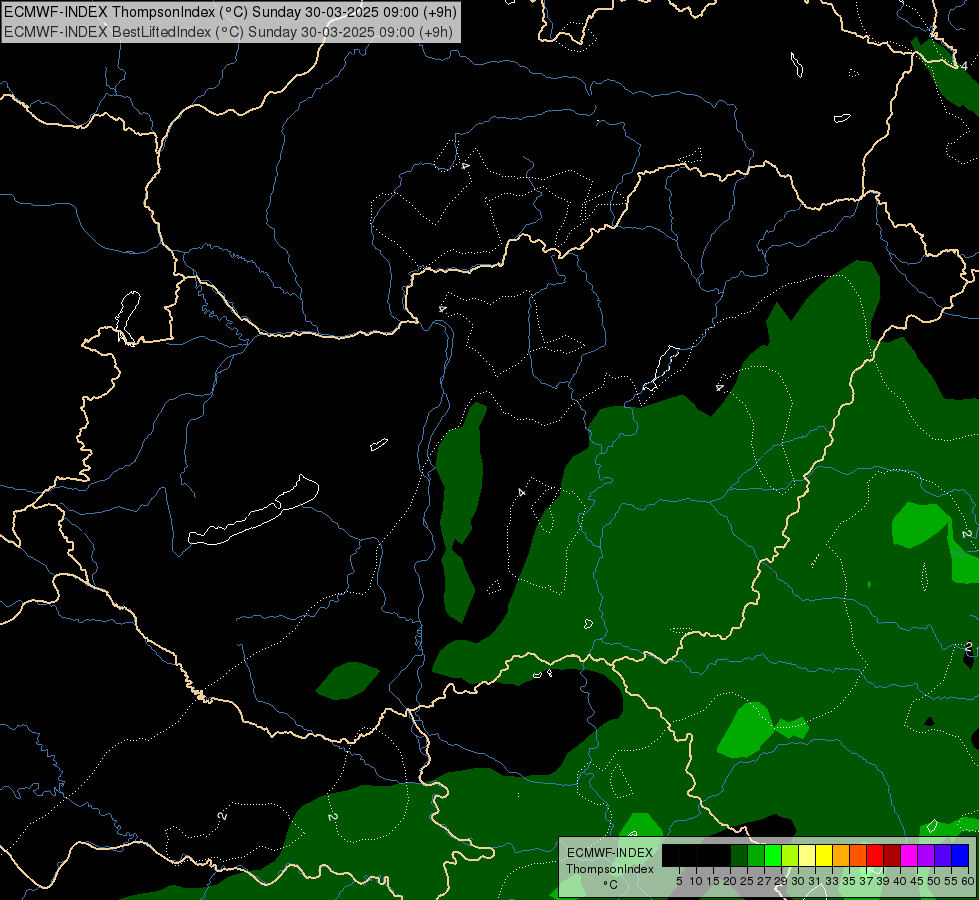
Task: Click the legend tick label 45
Action: click(917, 881)
